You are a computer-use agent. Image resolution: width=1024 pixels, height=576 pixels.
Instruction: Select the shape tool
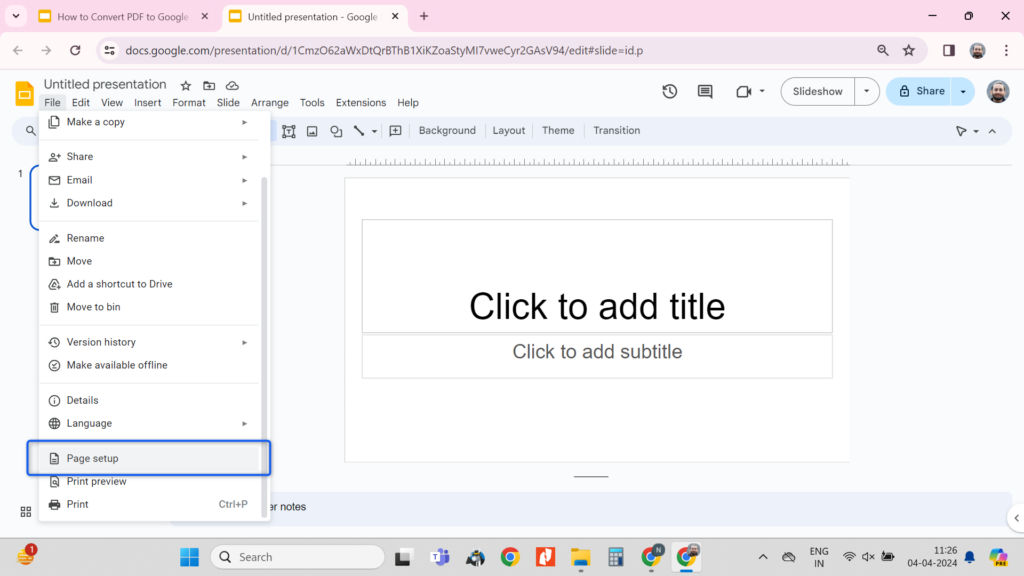[337, 131]
